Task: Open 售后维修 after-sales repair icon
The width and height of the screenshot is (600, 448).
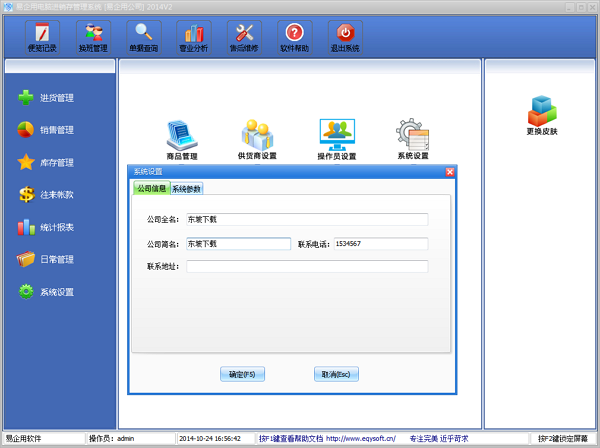Action: [244, 37]
